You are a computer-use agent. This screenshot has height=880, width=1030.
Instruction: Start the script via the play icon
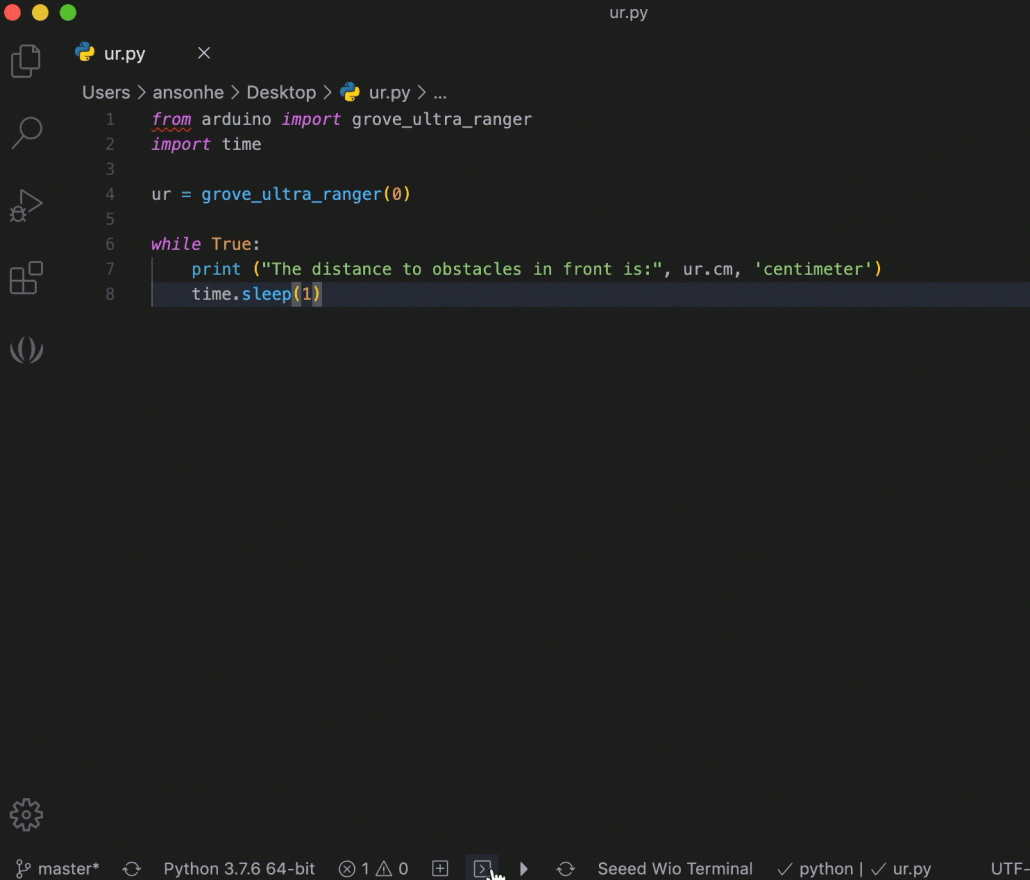pyautogui.click(x=524, y=869)
